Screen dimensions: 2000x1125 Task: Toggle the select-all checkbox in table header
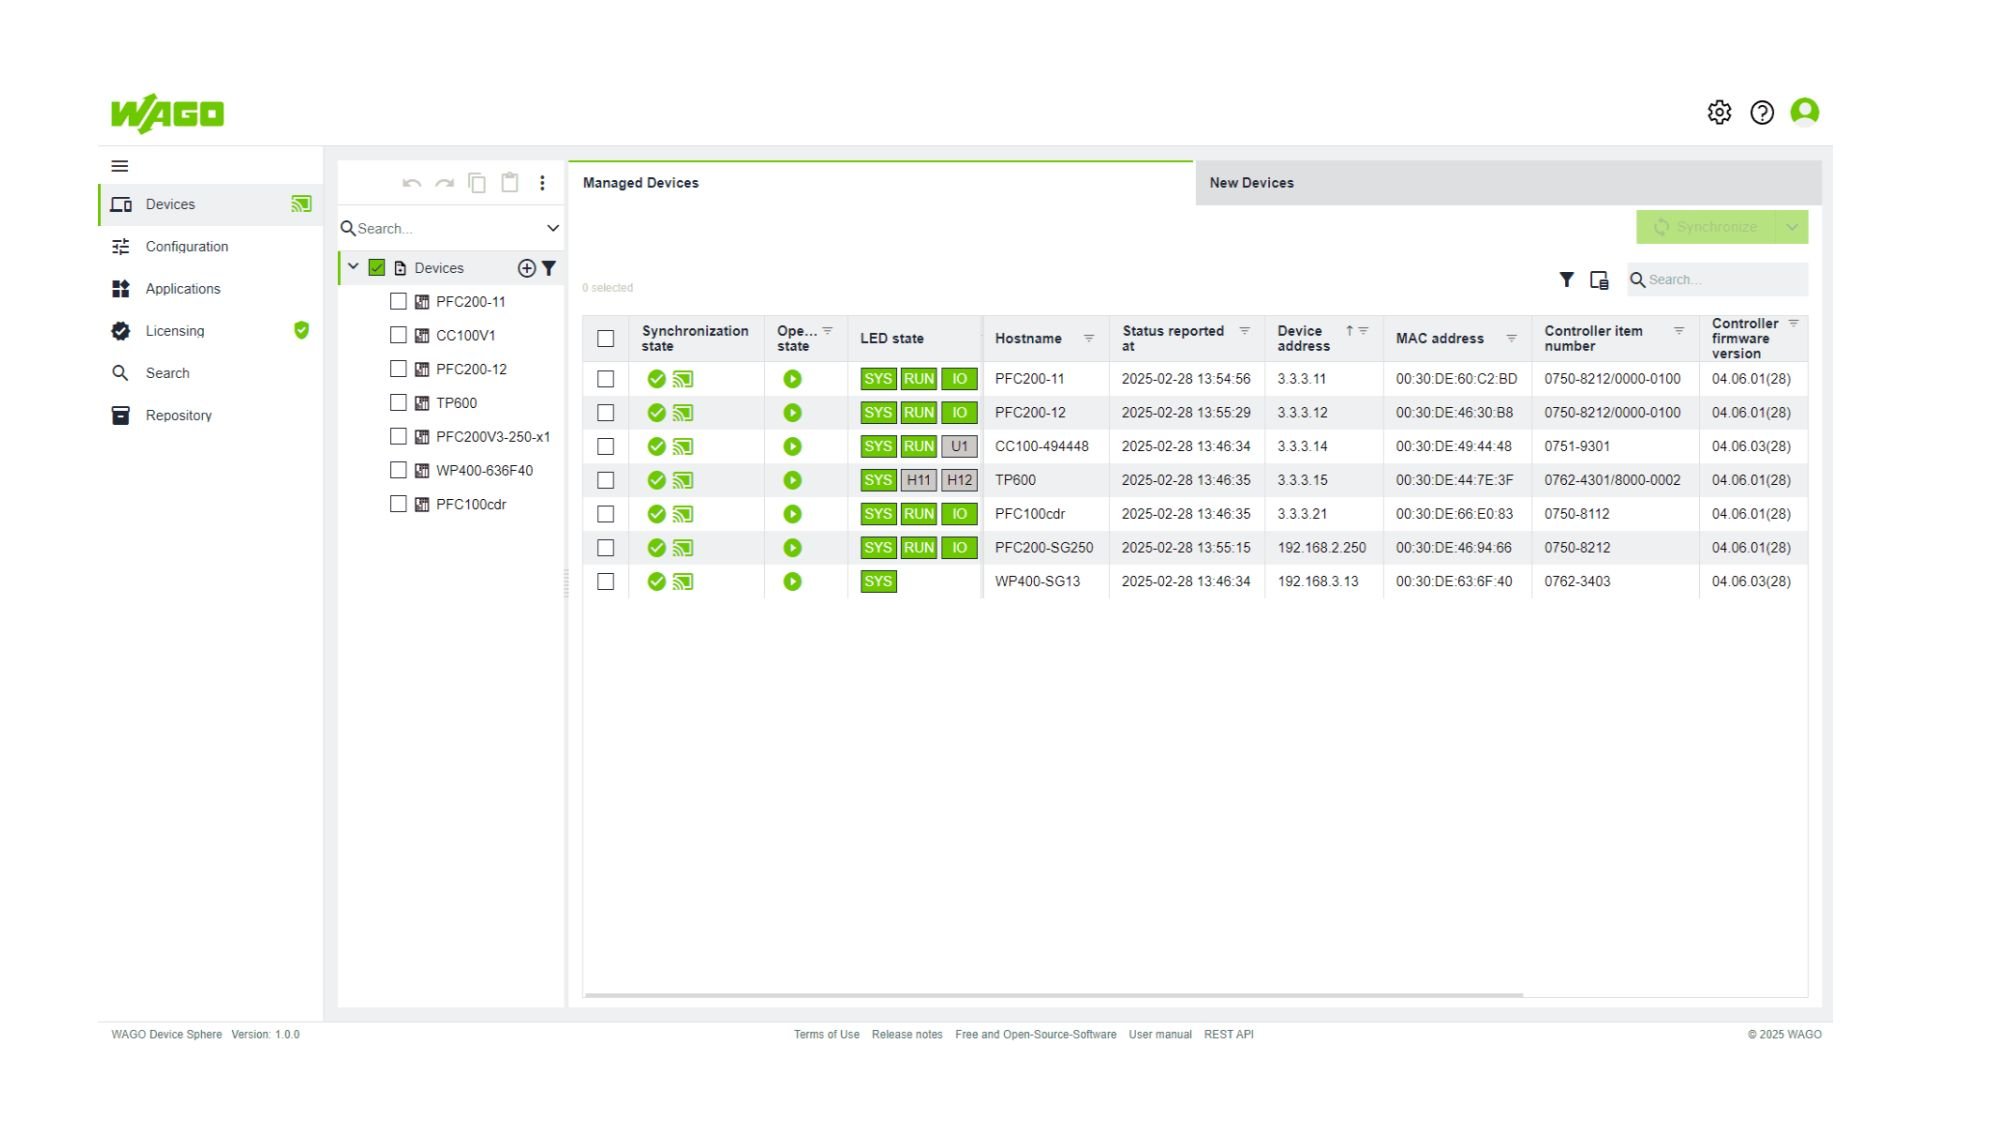(606, 339)
